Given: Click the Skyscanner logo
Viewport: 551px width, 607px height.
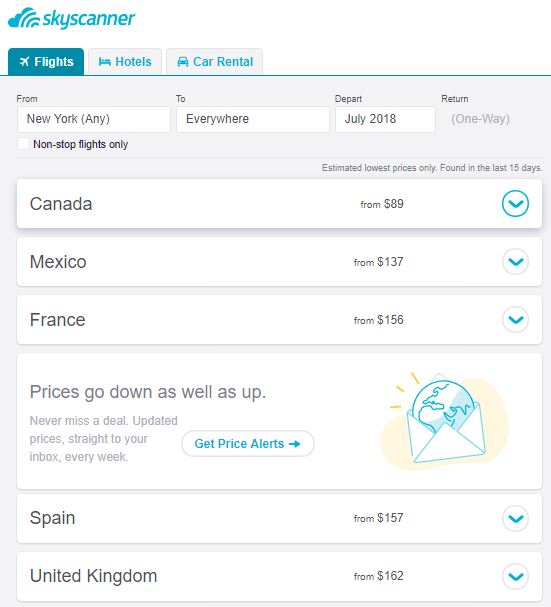Looking at the screenshot, I should click(x=72, y=18).
